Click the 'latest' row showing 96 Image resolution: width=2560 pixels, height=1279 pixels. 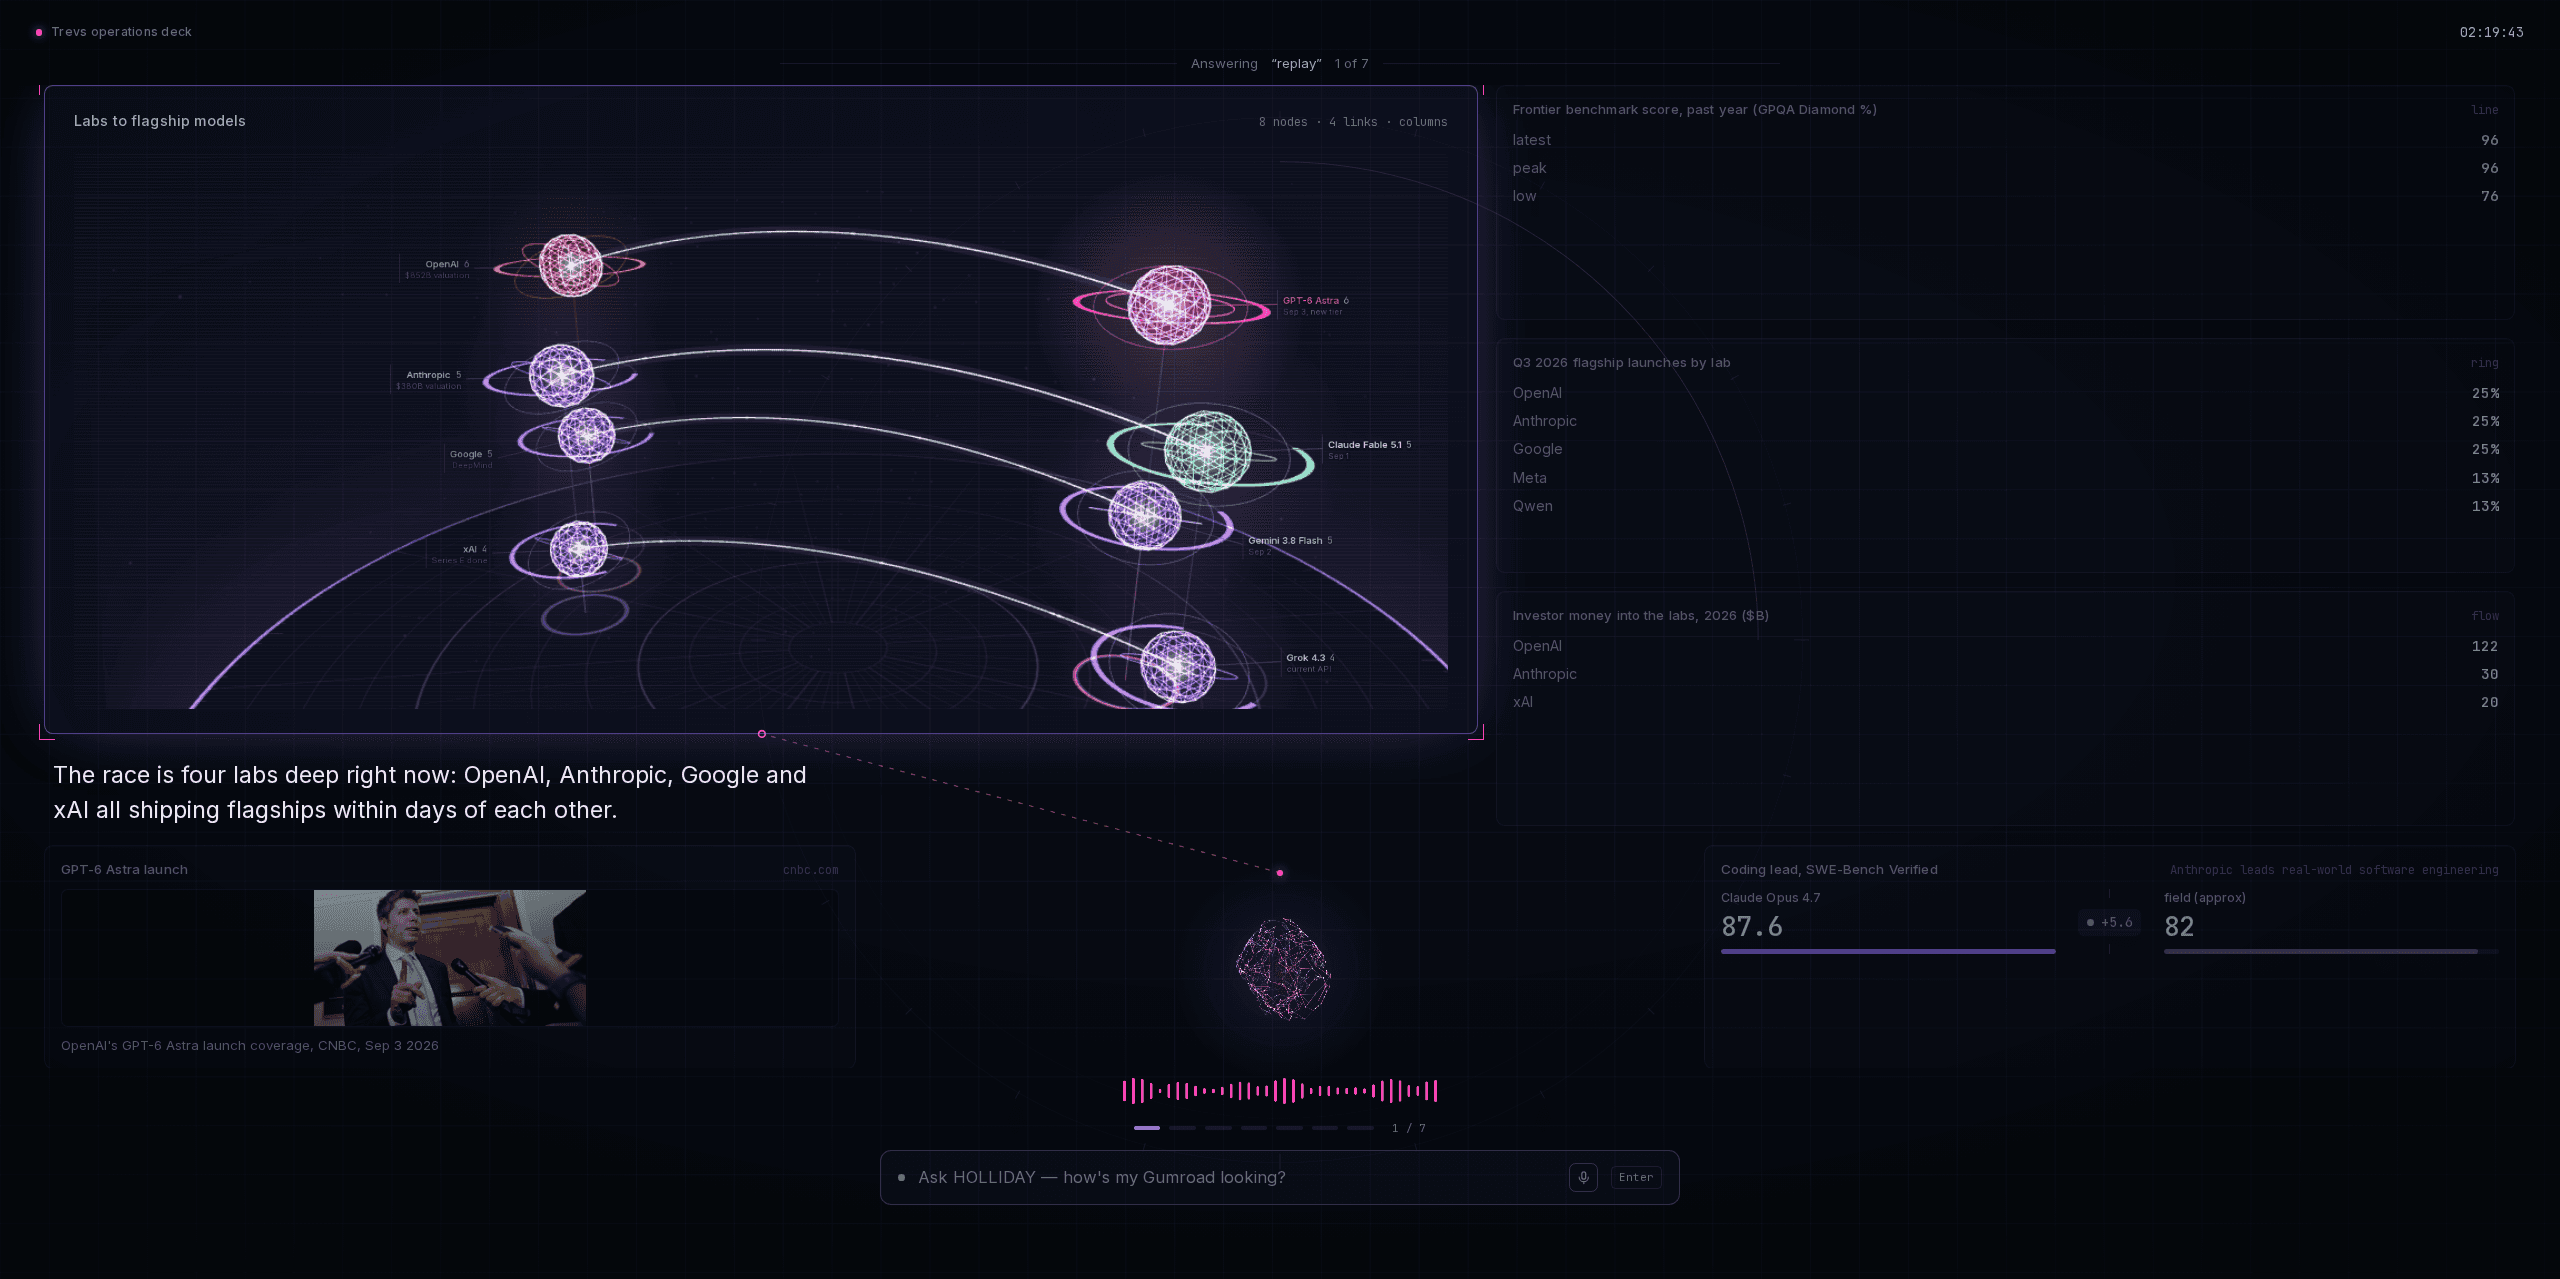click(2005, 140)
